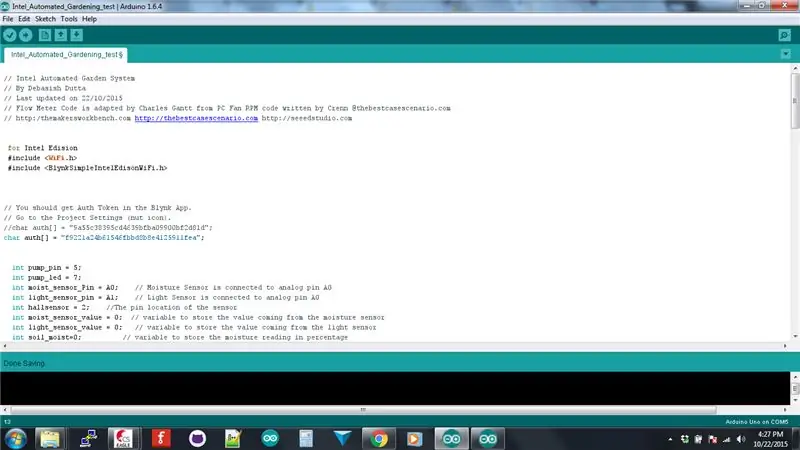The image size is (800, 450).
Task: Click the editor scroll-right arrow
Action: pyautogui.click(x=785, y=346)
